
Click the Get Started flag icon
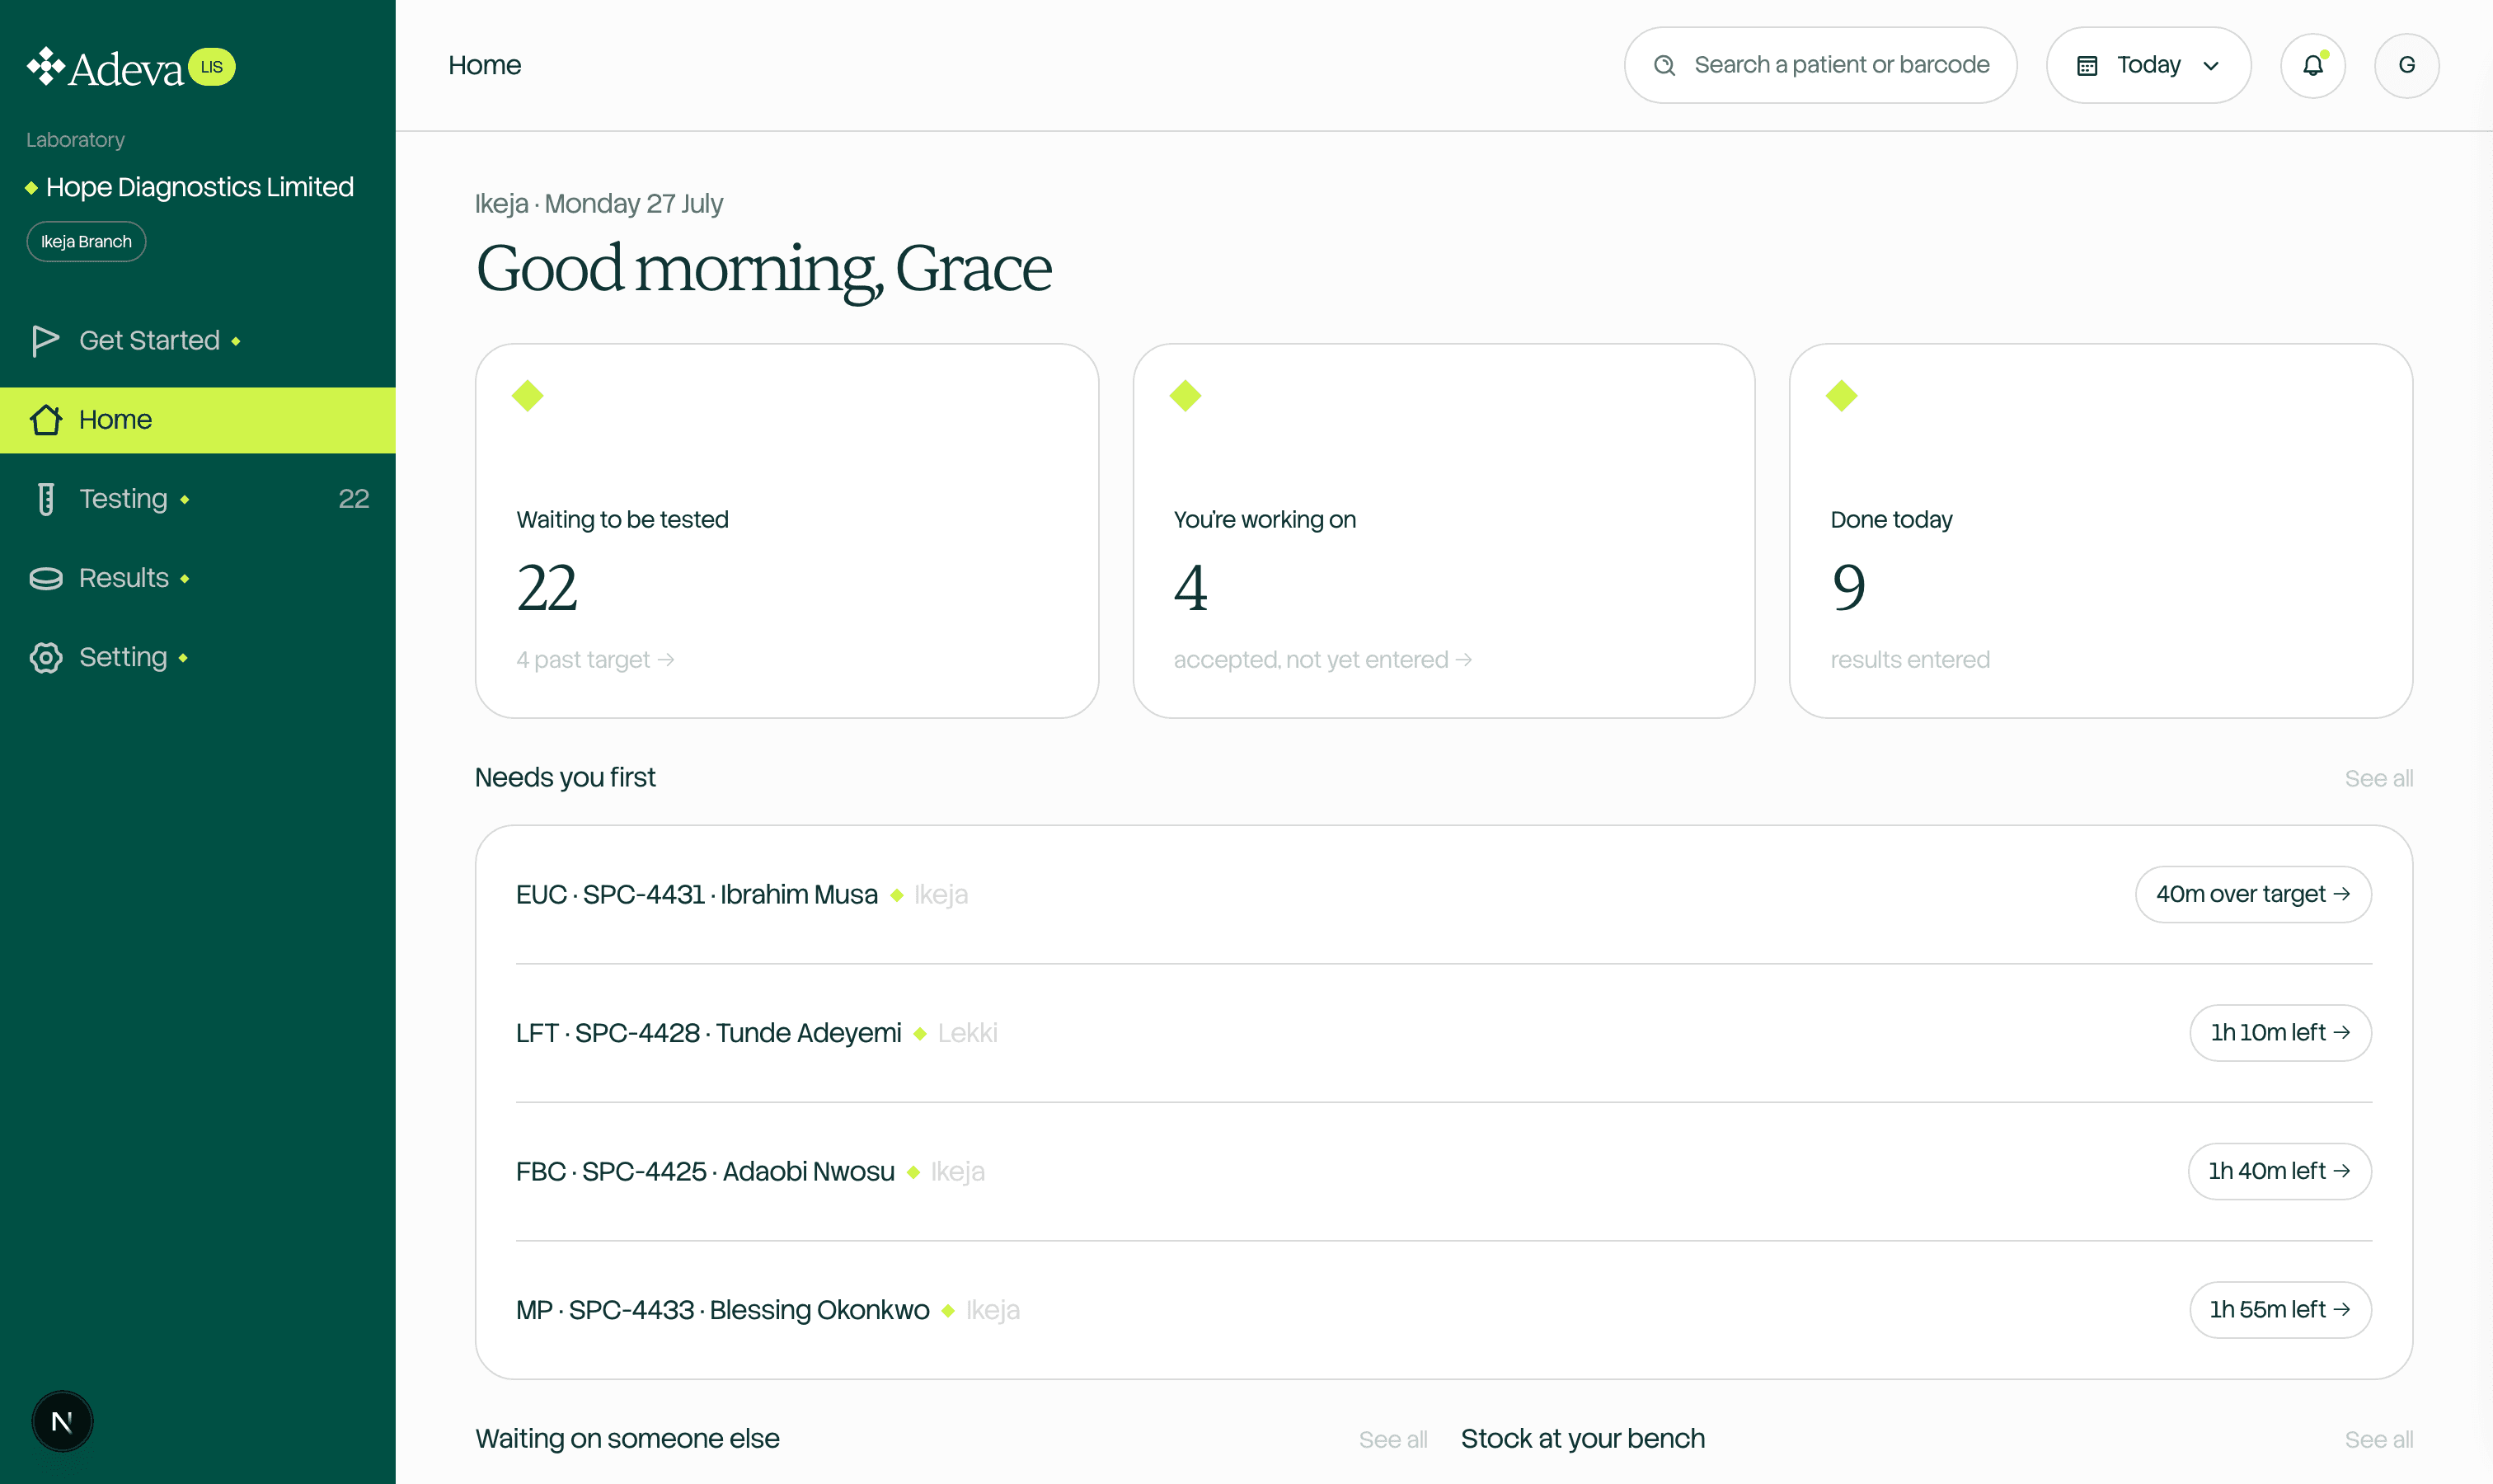point(45,341)
